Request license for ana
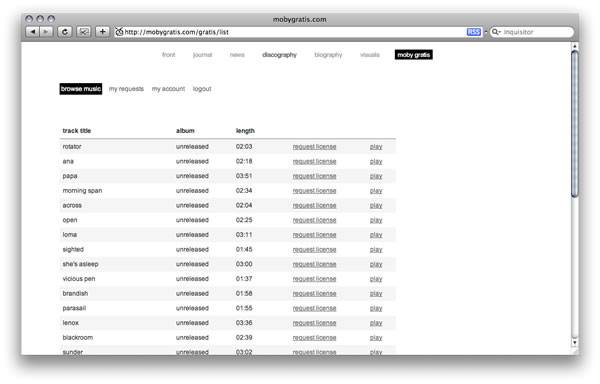600x384 pixels. point(314,161)
